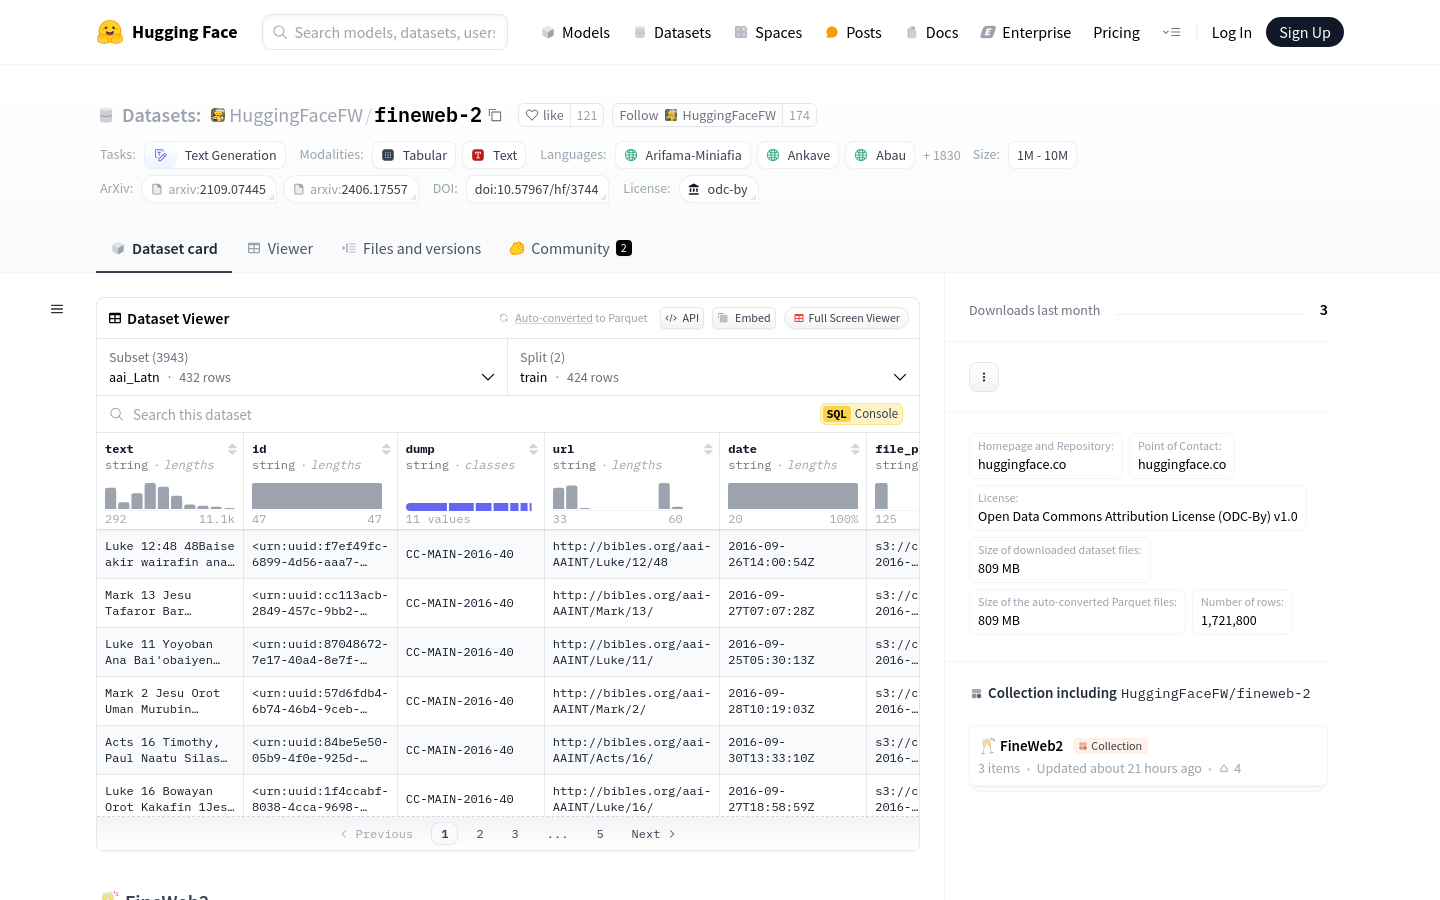This screenshot has width=1440, height=900.
Task: Open the 174 followers count
Action: coord(799,115)
